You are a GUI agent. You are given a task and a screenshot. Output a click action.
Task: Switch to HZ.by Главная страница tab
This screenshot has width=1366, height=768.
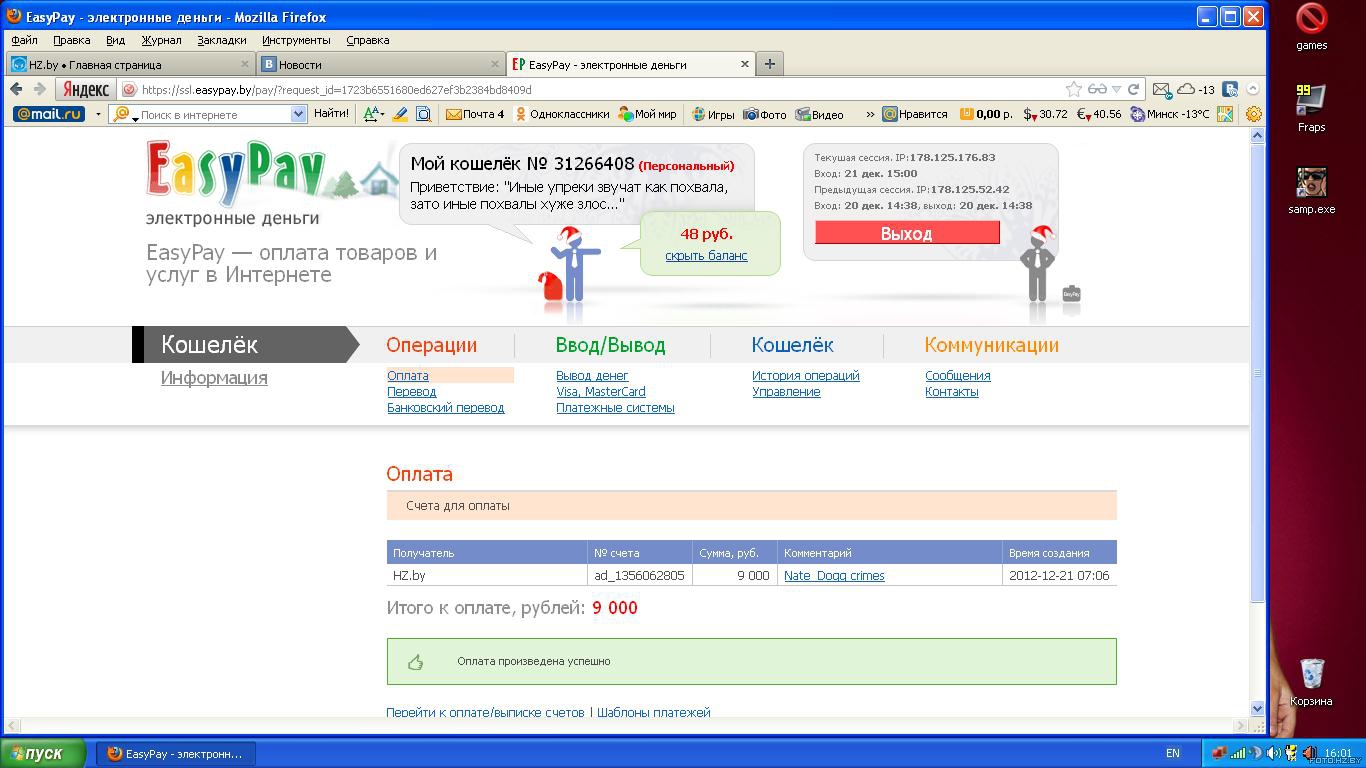[129, 64]
